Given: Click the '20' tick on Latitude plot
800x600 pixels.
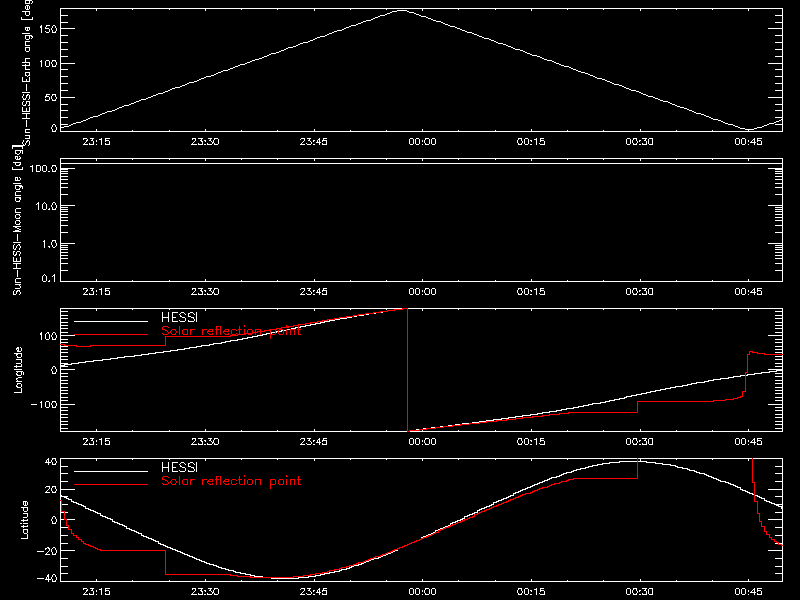Looking at the screenshot, I should (51, 489).
